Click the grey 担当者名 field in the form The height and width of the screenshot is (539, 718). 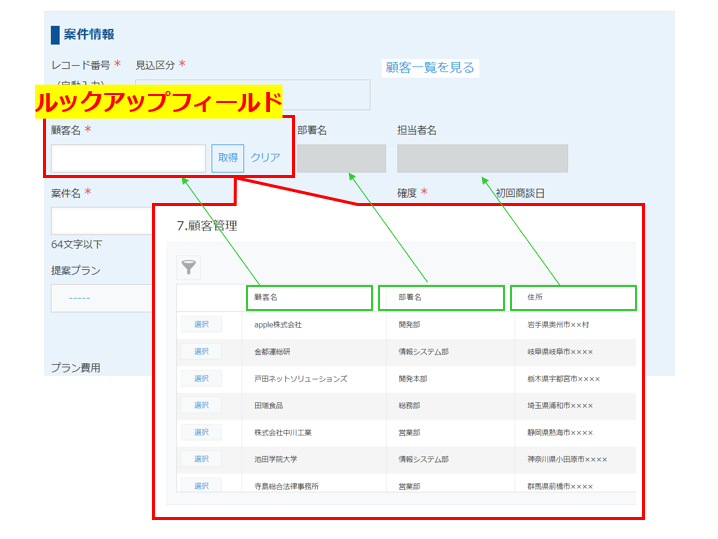482,158
